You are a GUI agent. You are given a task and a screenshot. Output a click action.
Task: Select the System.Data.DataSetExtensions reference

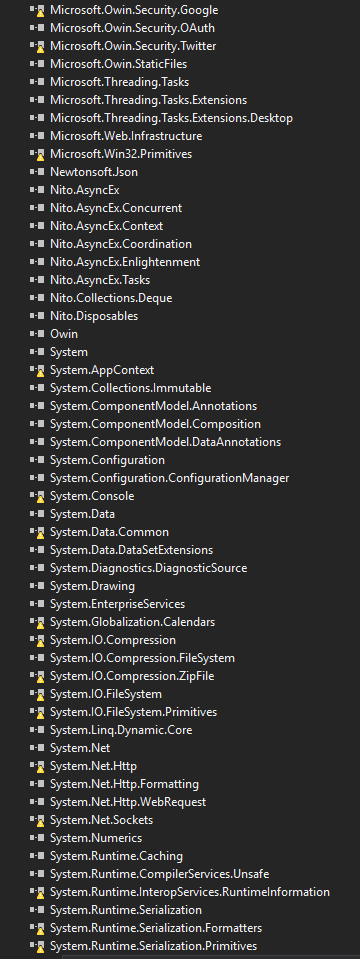click(131, 550)
